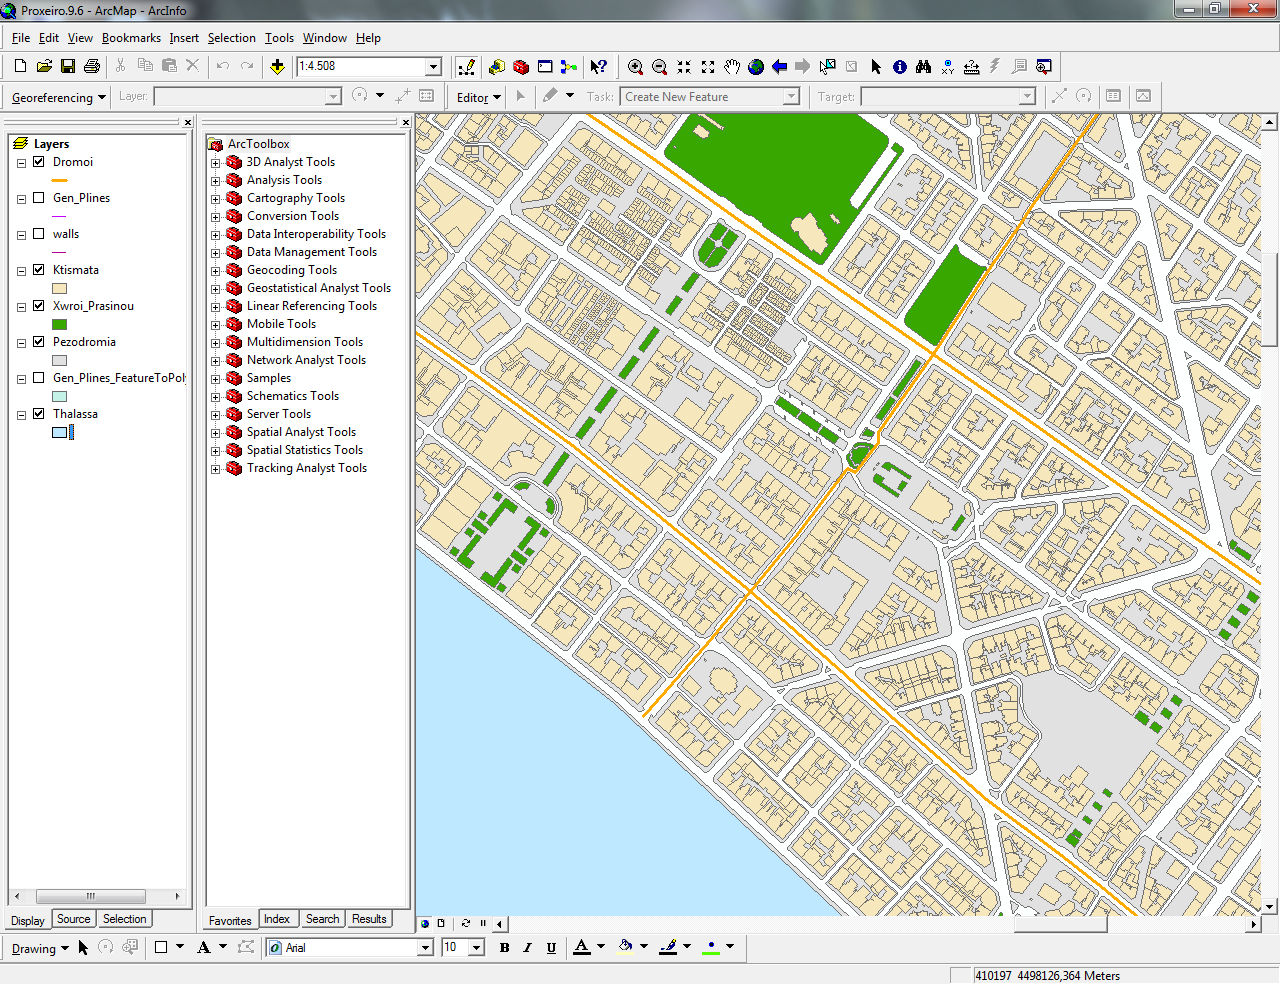The width and height of the screenshot is (1280, 984).
Task: Click the font size field showing 10
Action: pos(455,947)
